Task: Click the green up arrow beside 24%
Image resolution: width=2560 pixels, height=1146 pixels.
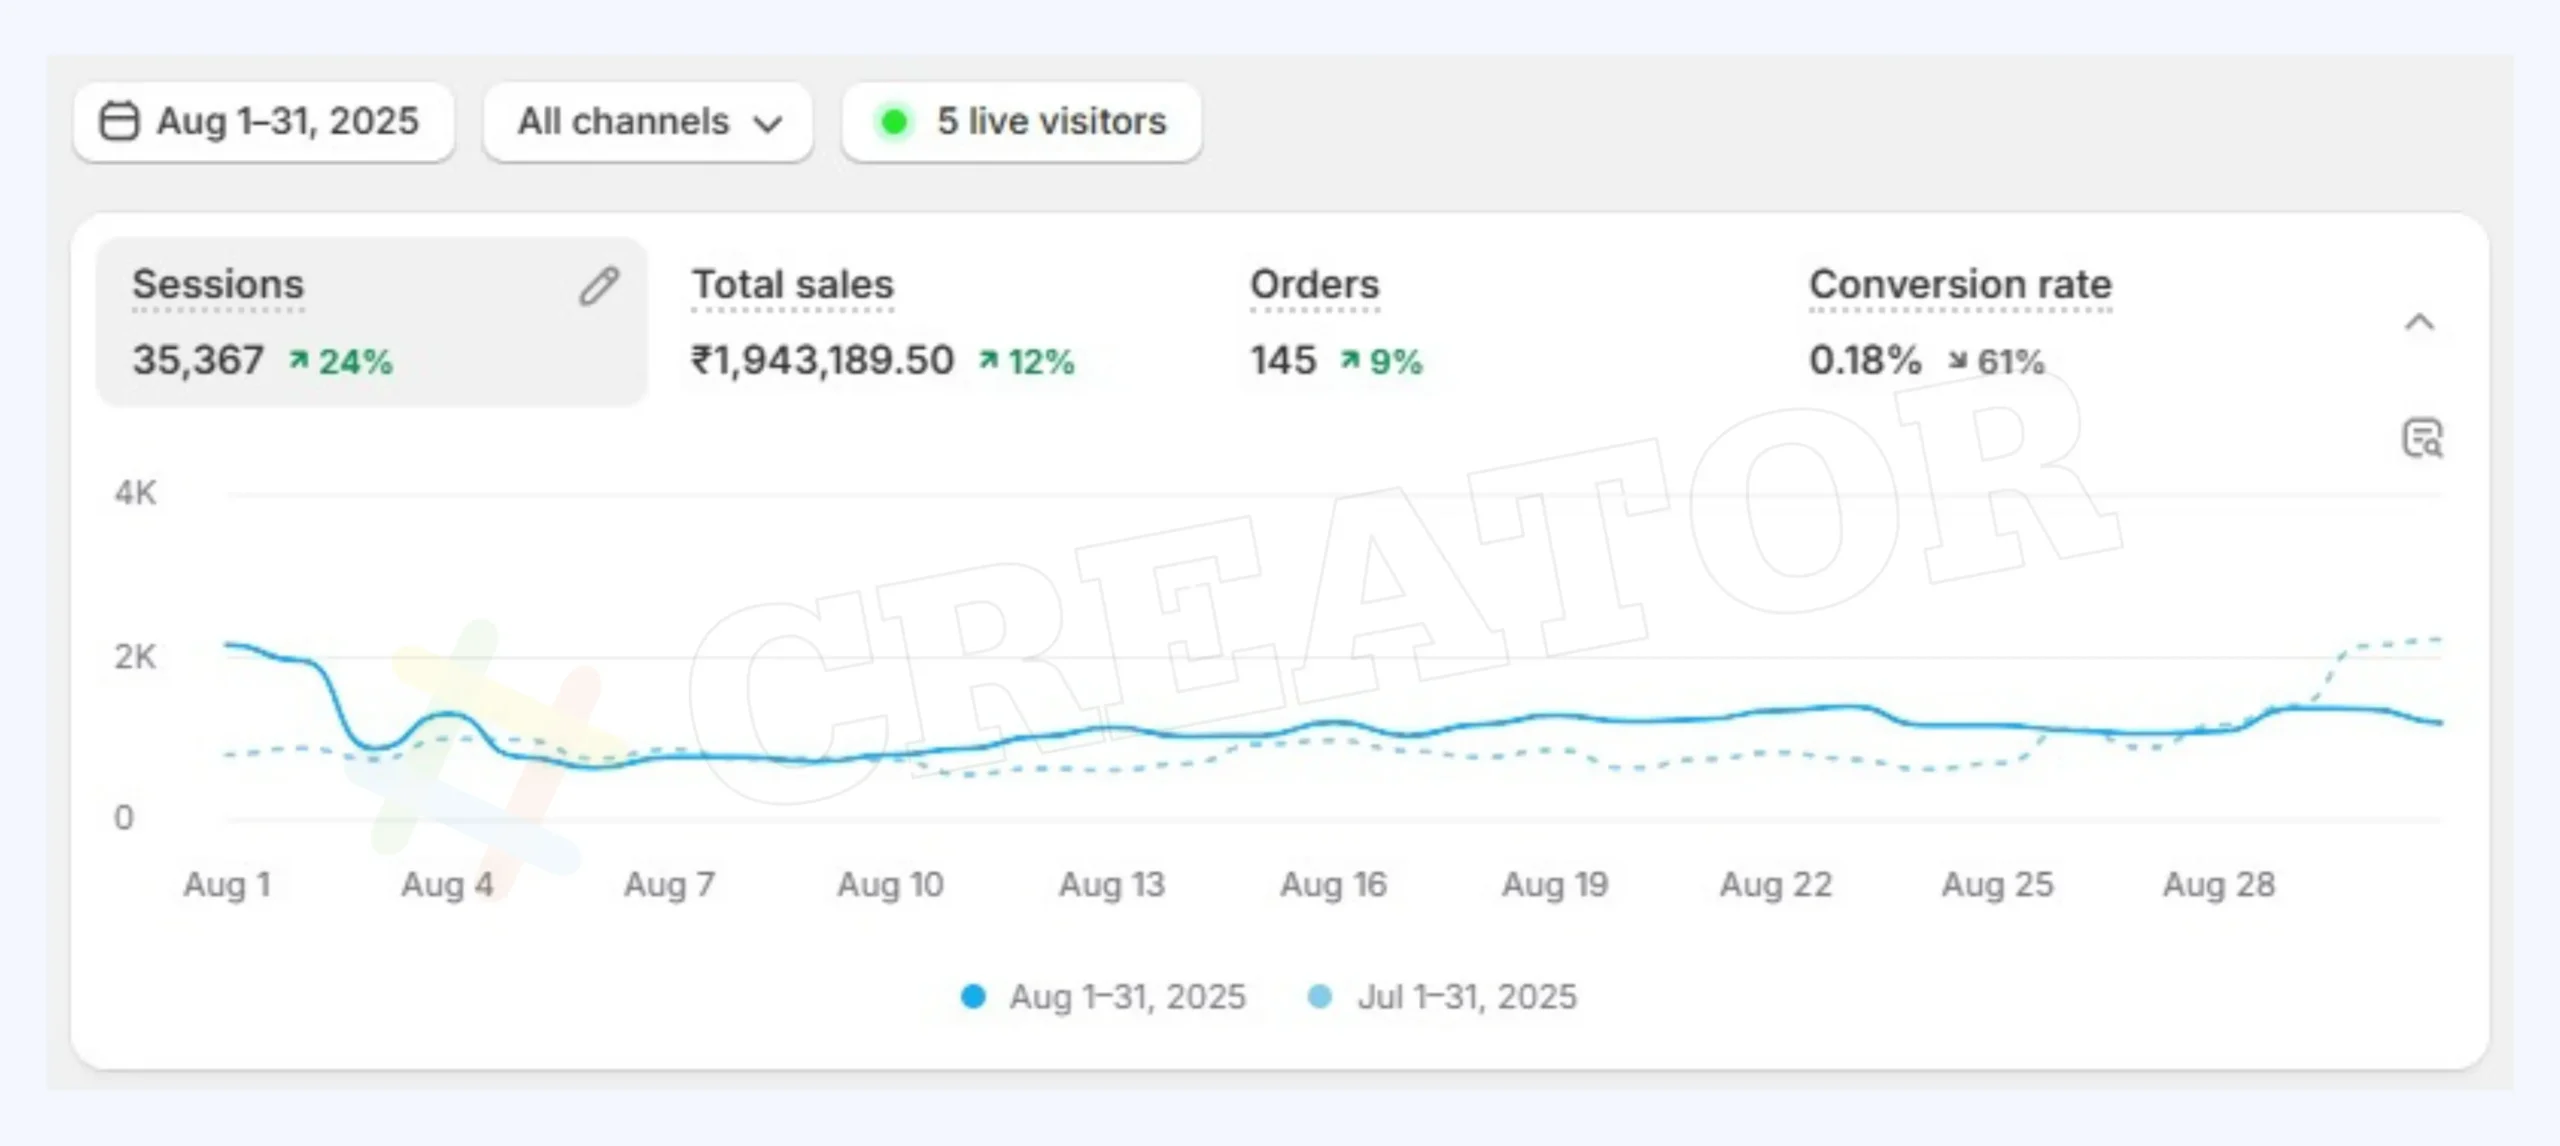Action: [x=298, y=360]
